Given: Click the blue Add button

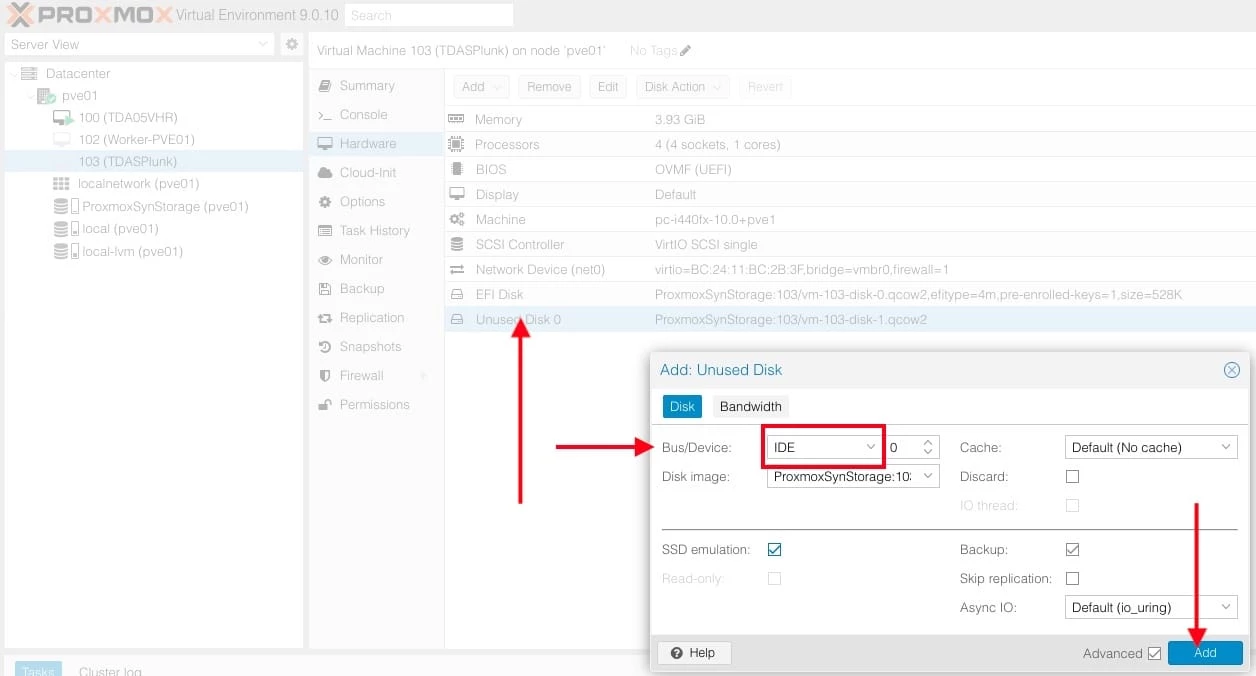Looking at the screenshot, I should click(x=1205, y=653).
